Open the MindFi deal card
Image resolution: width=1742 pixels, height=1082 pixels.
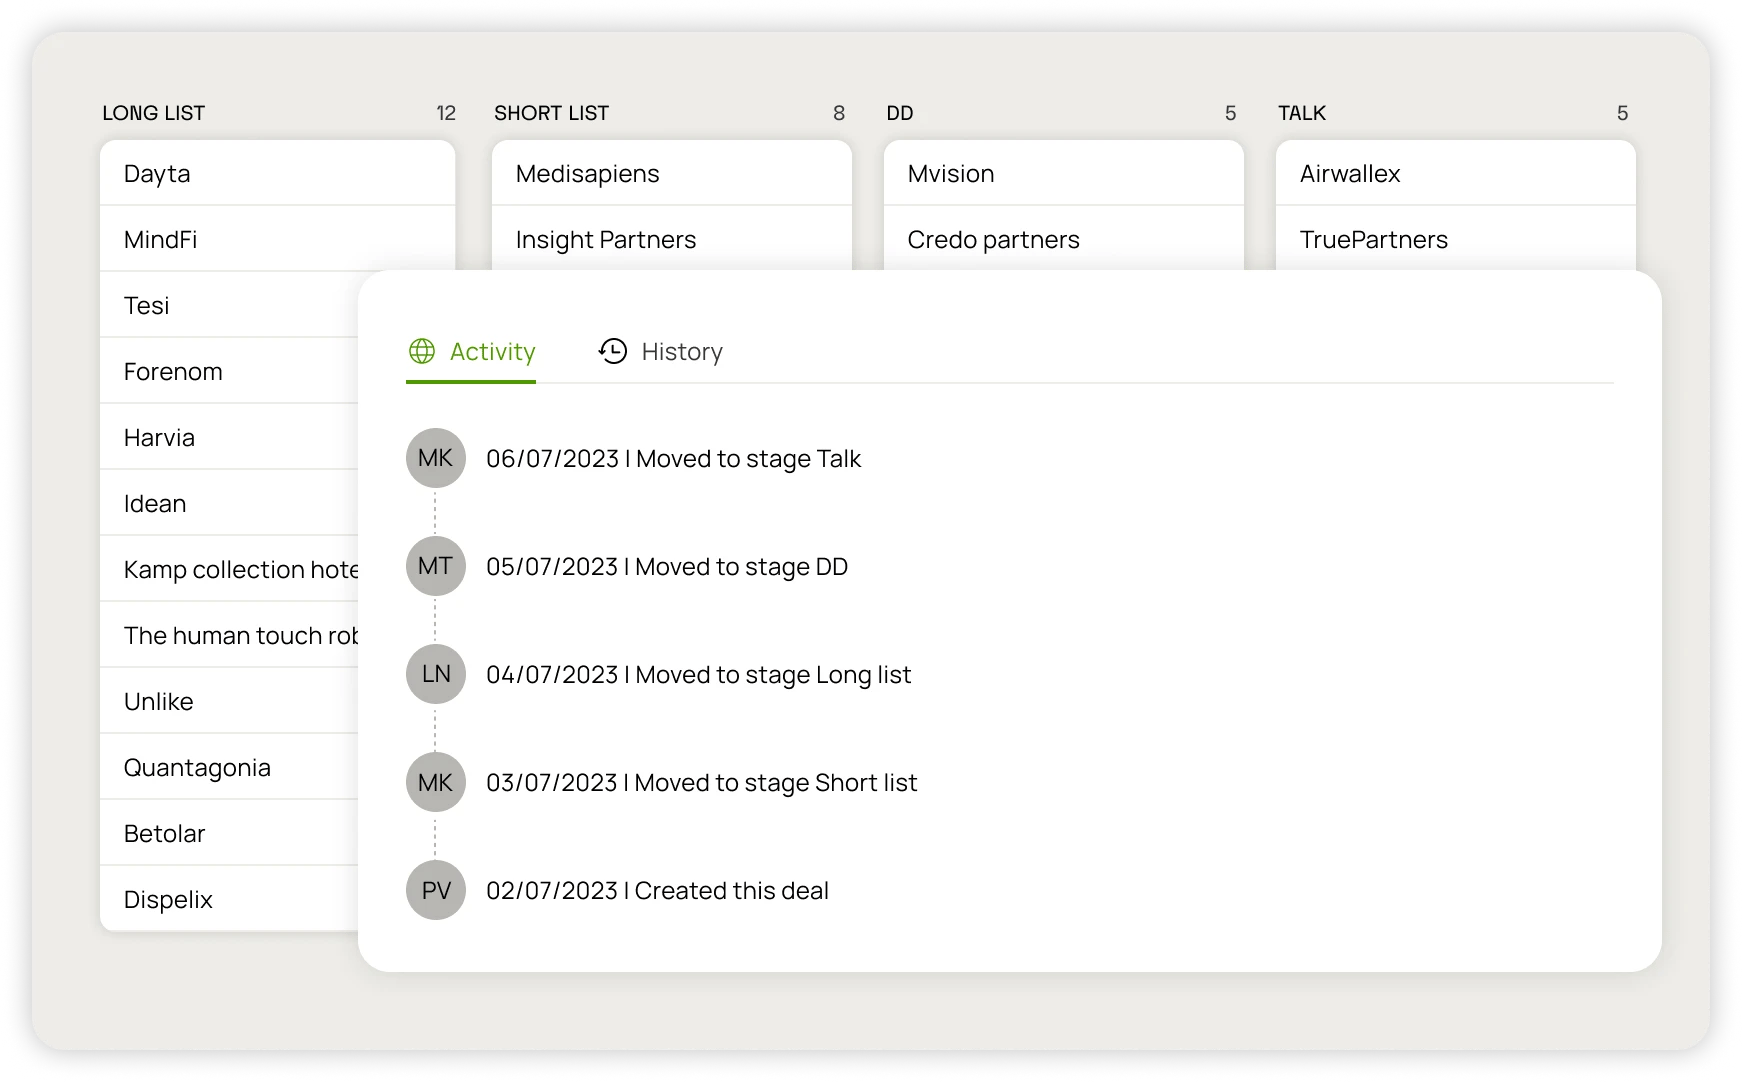coord(277,239)
